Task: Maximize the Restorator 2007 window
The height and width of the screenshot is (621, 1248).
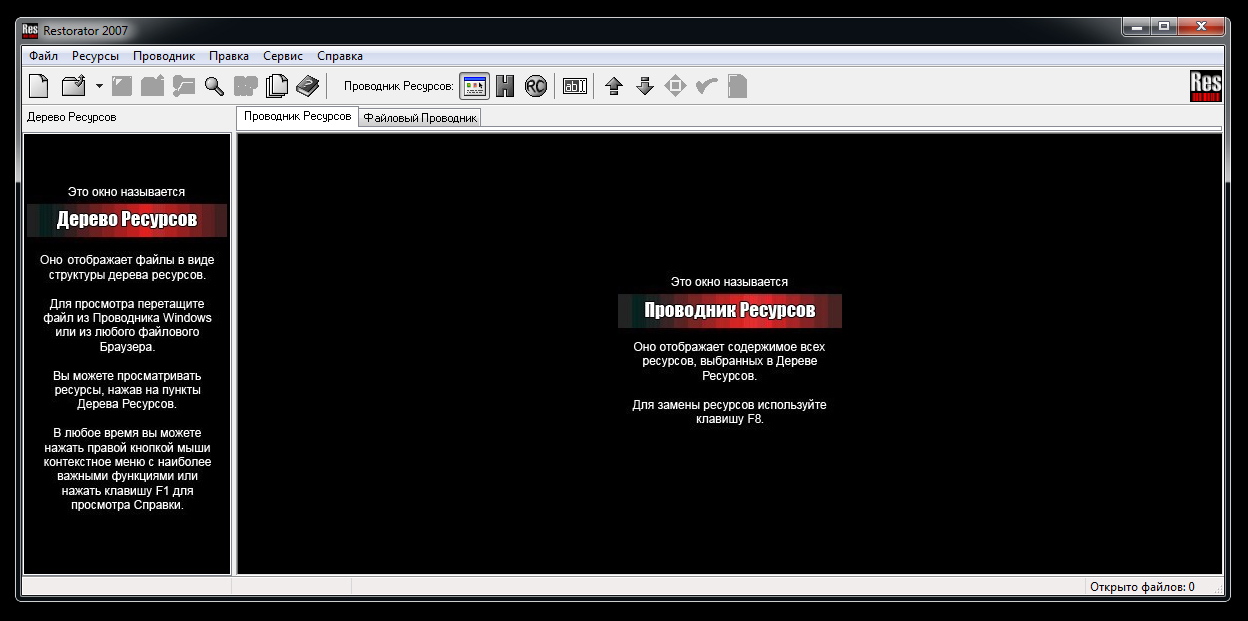Action: pos(1164,27)
